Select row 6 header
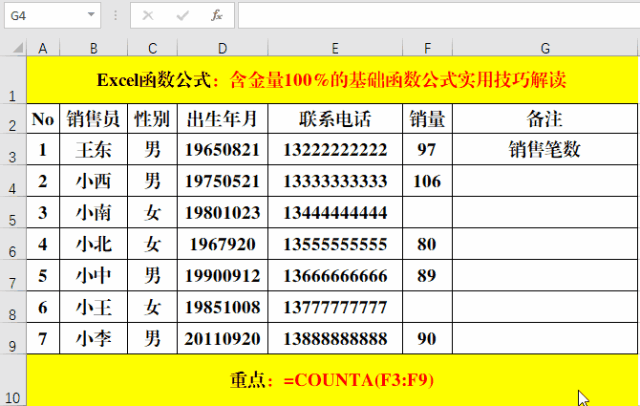640x406 pixels. [13, 244]
